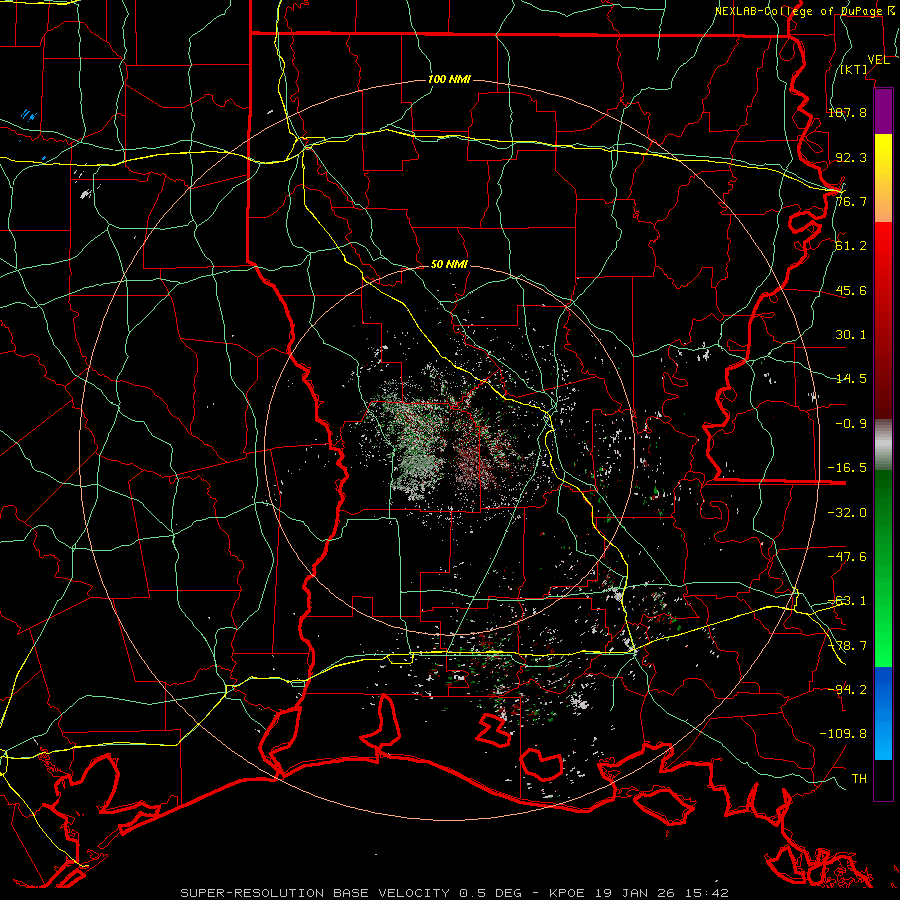Pick the light blue velocity scale segment
Image resolution: width=900 pixels, height=900 pixels.
(883, 743)
